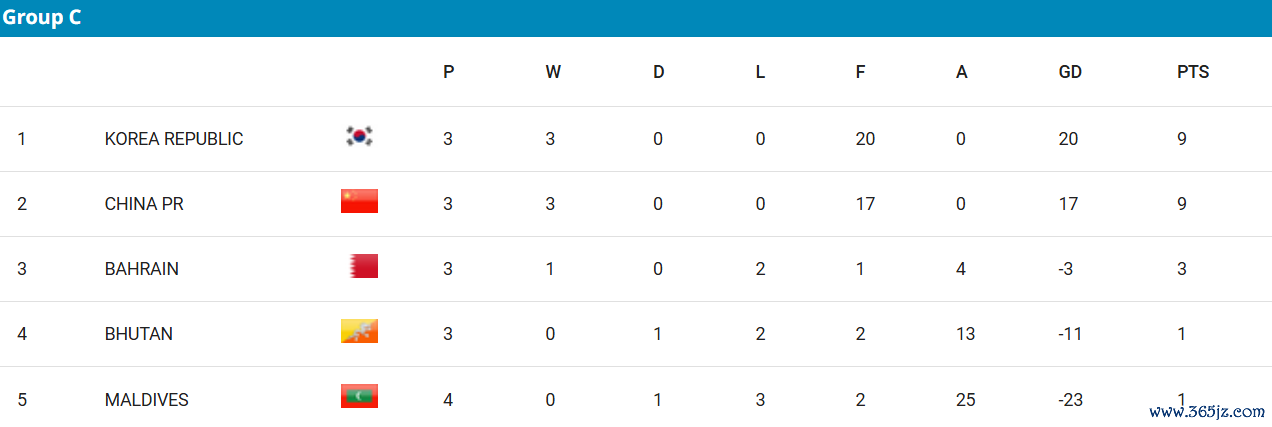Click the China PR flag icon
Viewport: 1272px width, 427px height.
click(x=359, y=201)
